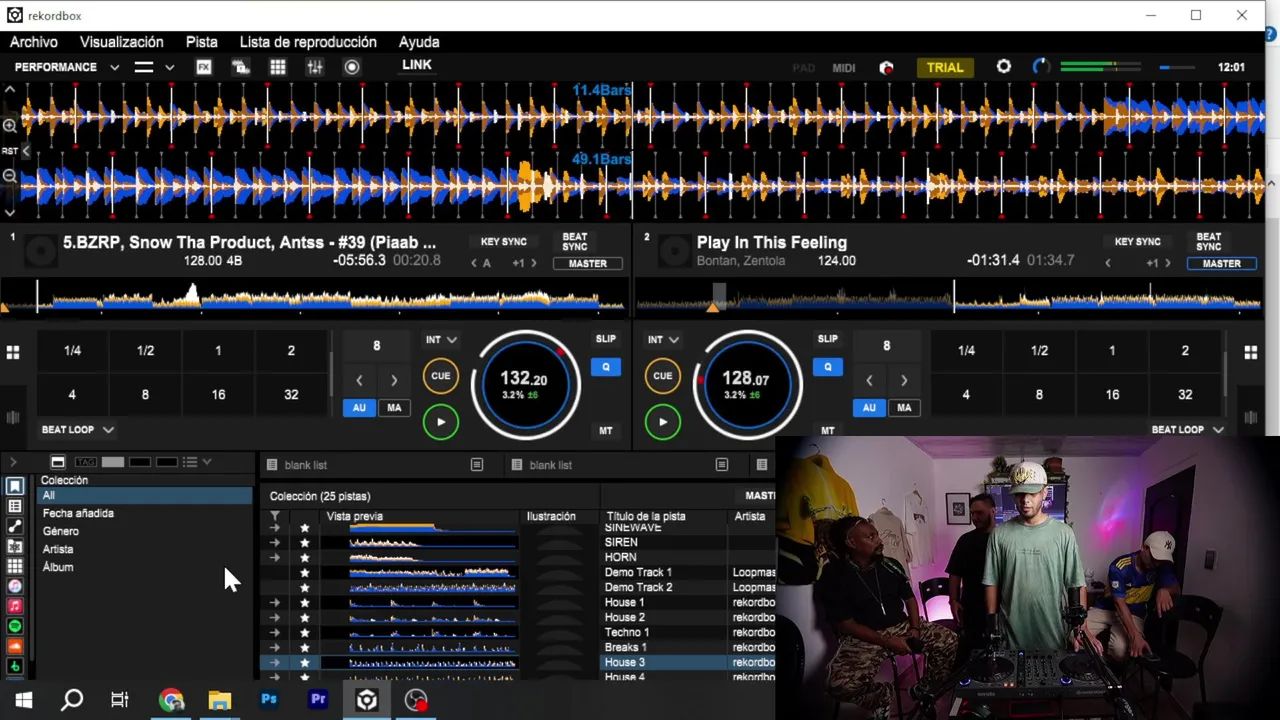
Task: Open the settings gear icon
Action: 1004,67
